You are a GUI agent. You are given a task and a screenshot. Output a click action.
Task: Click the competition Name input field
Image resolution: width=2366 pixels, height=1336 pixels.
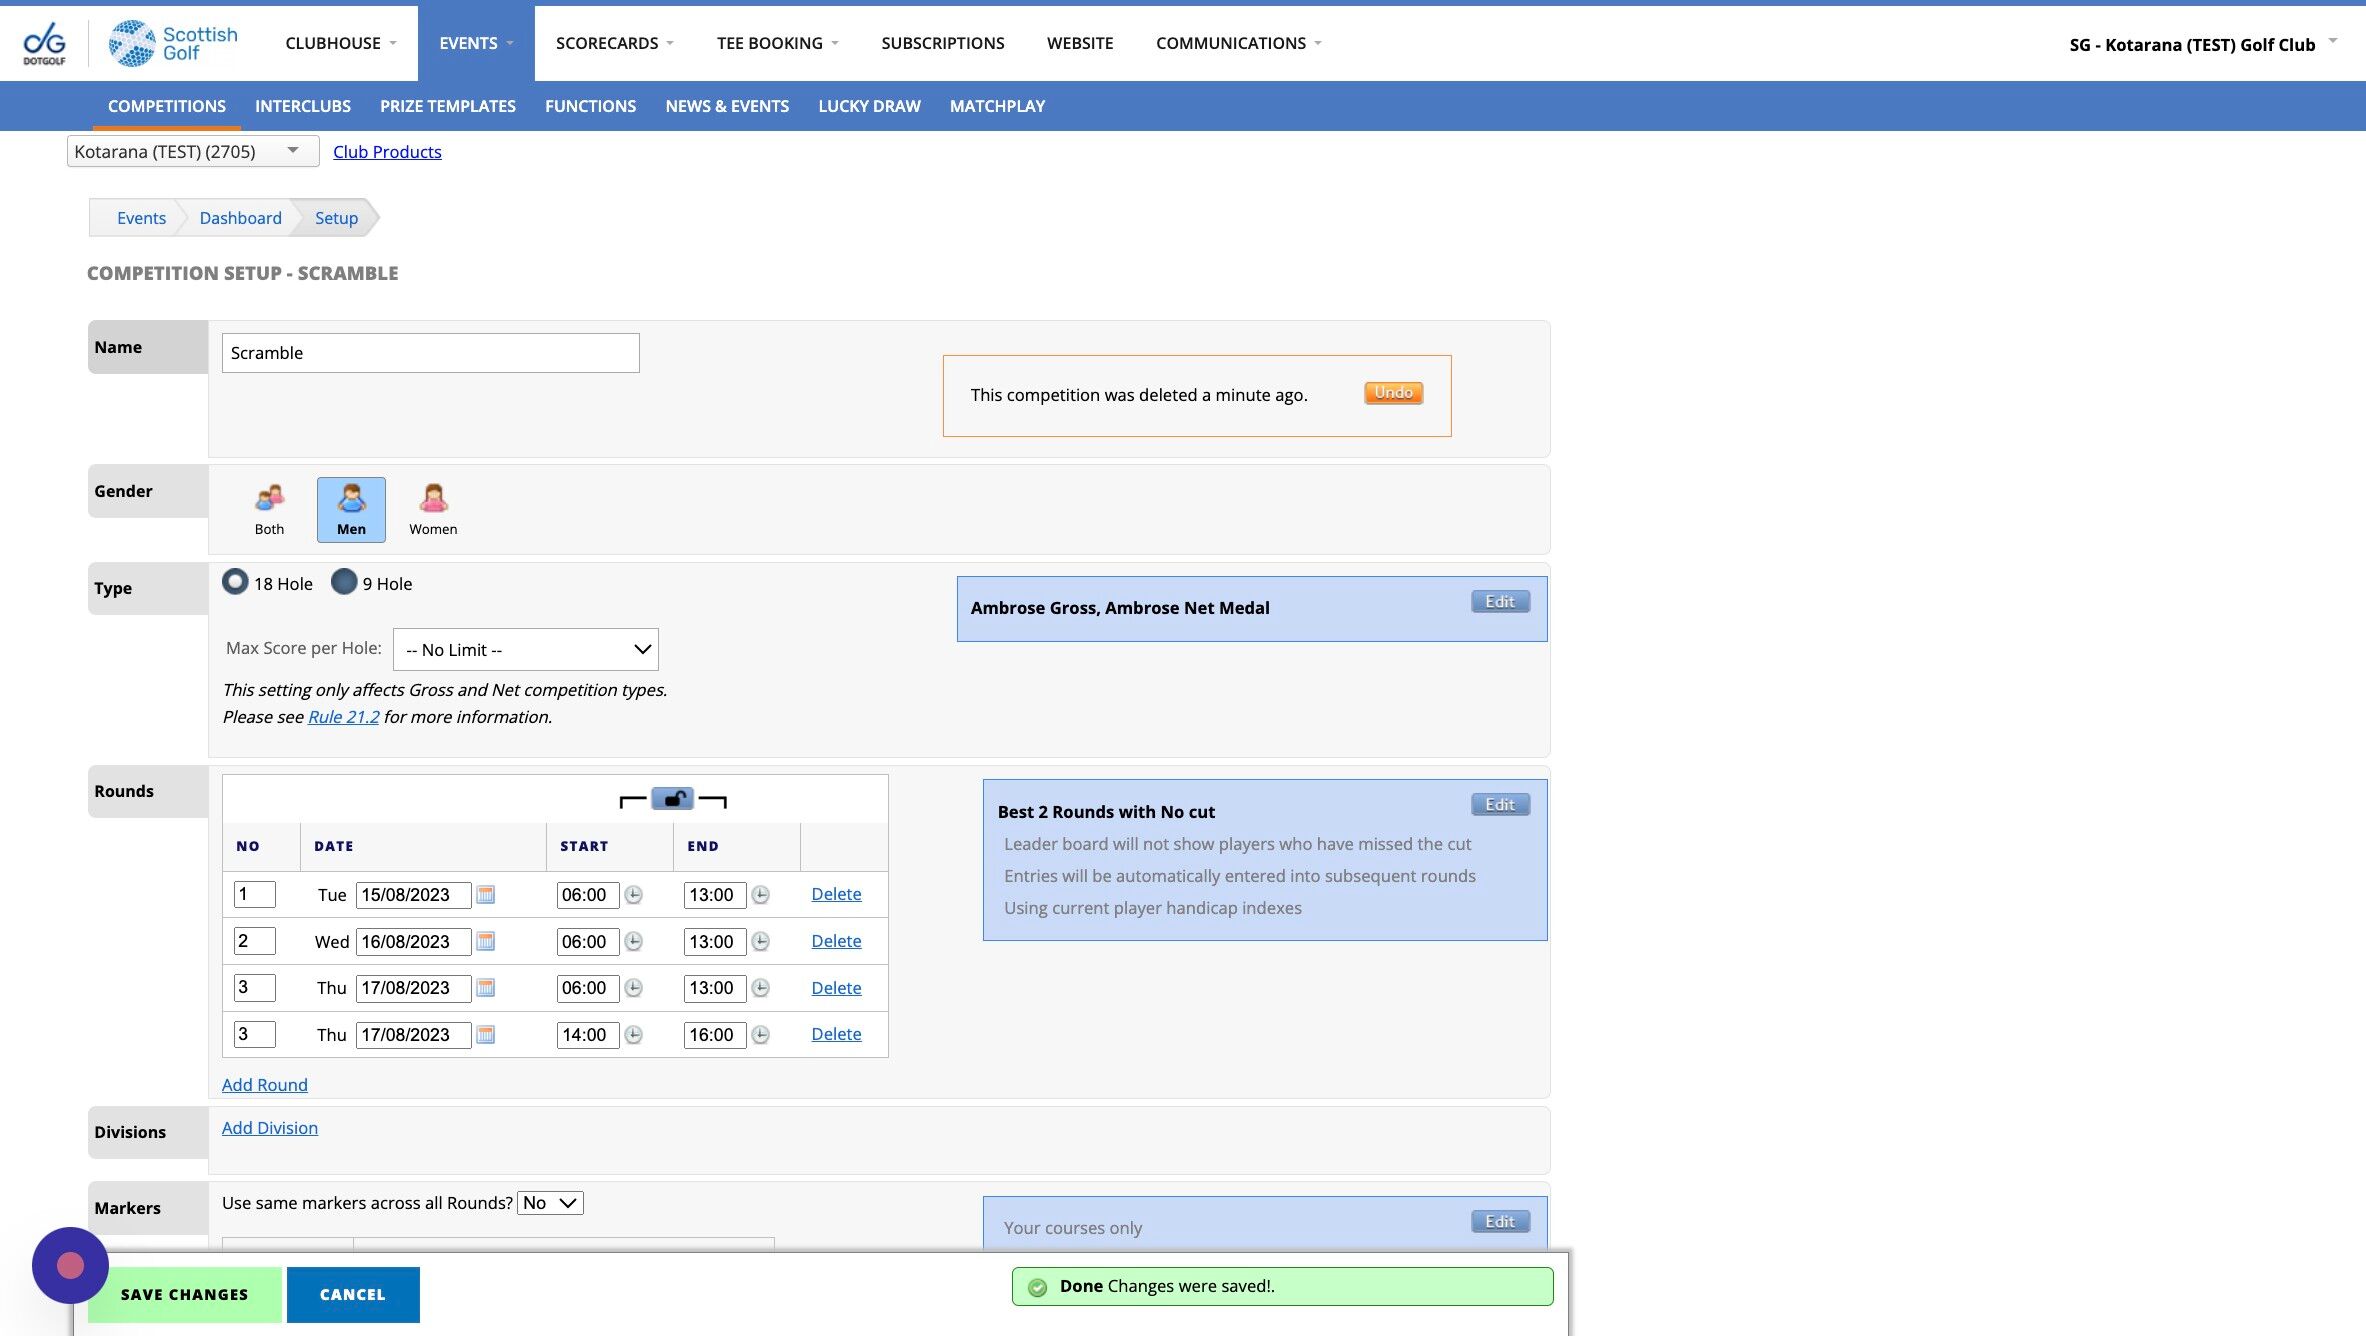[x=430, y=353]
